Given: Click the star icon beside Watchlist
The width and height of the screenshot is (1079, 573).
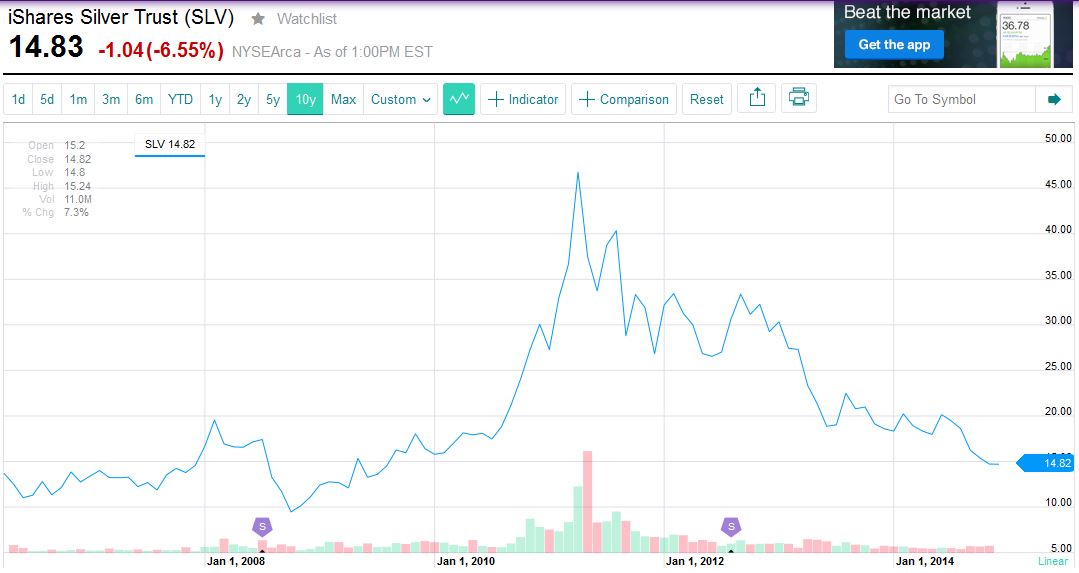Looking at the screenshot, I should coord(258,19).
